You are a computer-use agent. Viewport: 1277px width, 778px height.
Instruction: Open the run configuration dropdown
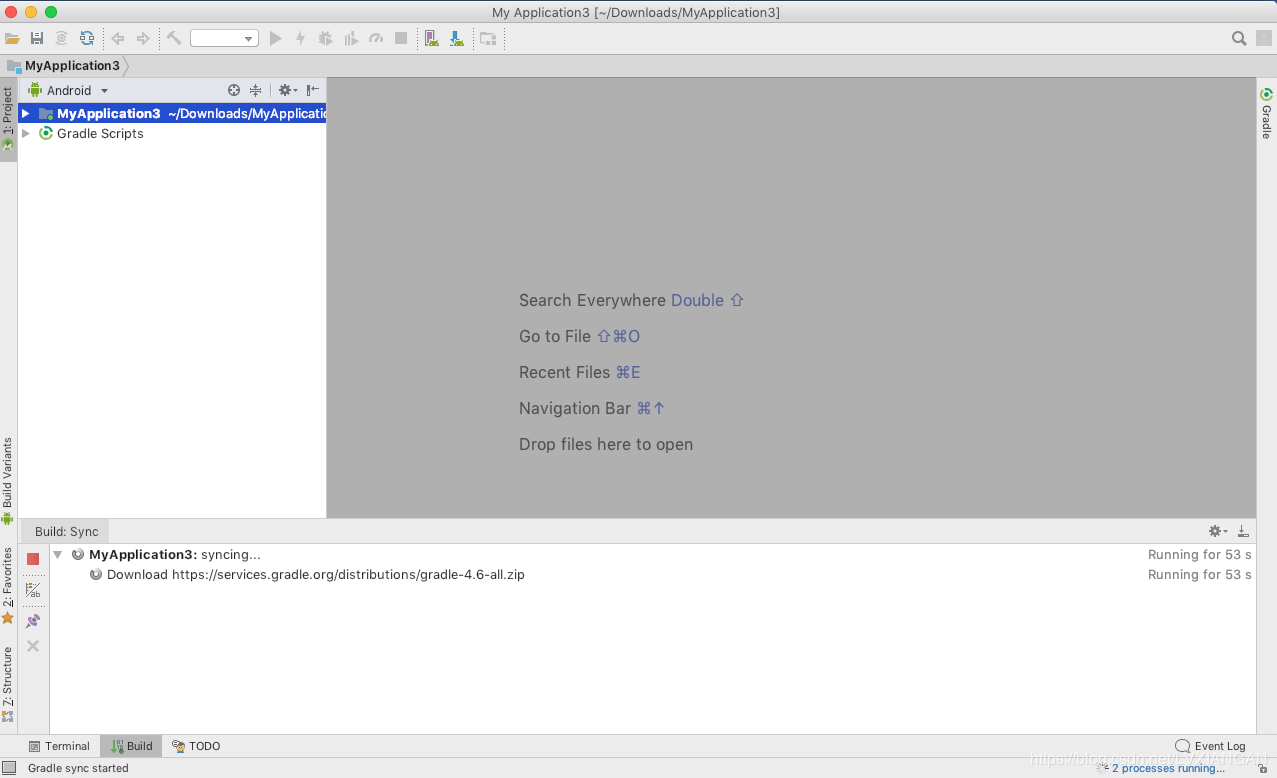point(224,38)
